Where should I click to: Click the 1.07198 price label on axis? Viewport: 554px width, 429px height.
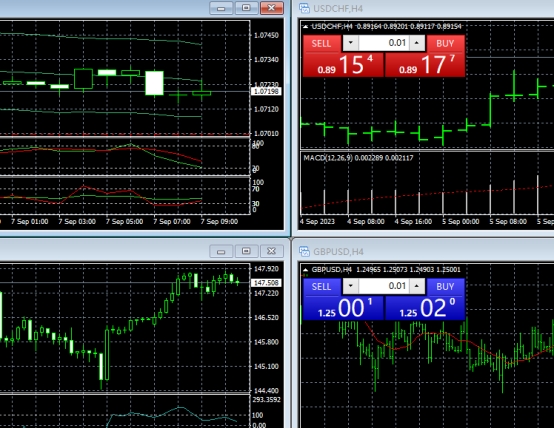coord(266,92)
